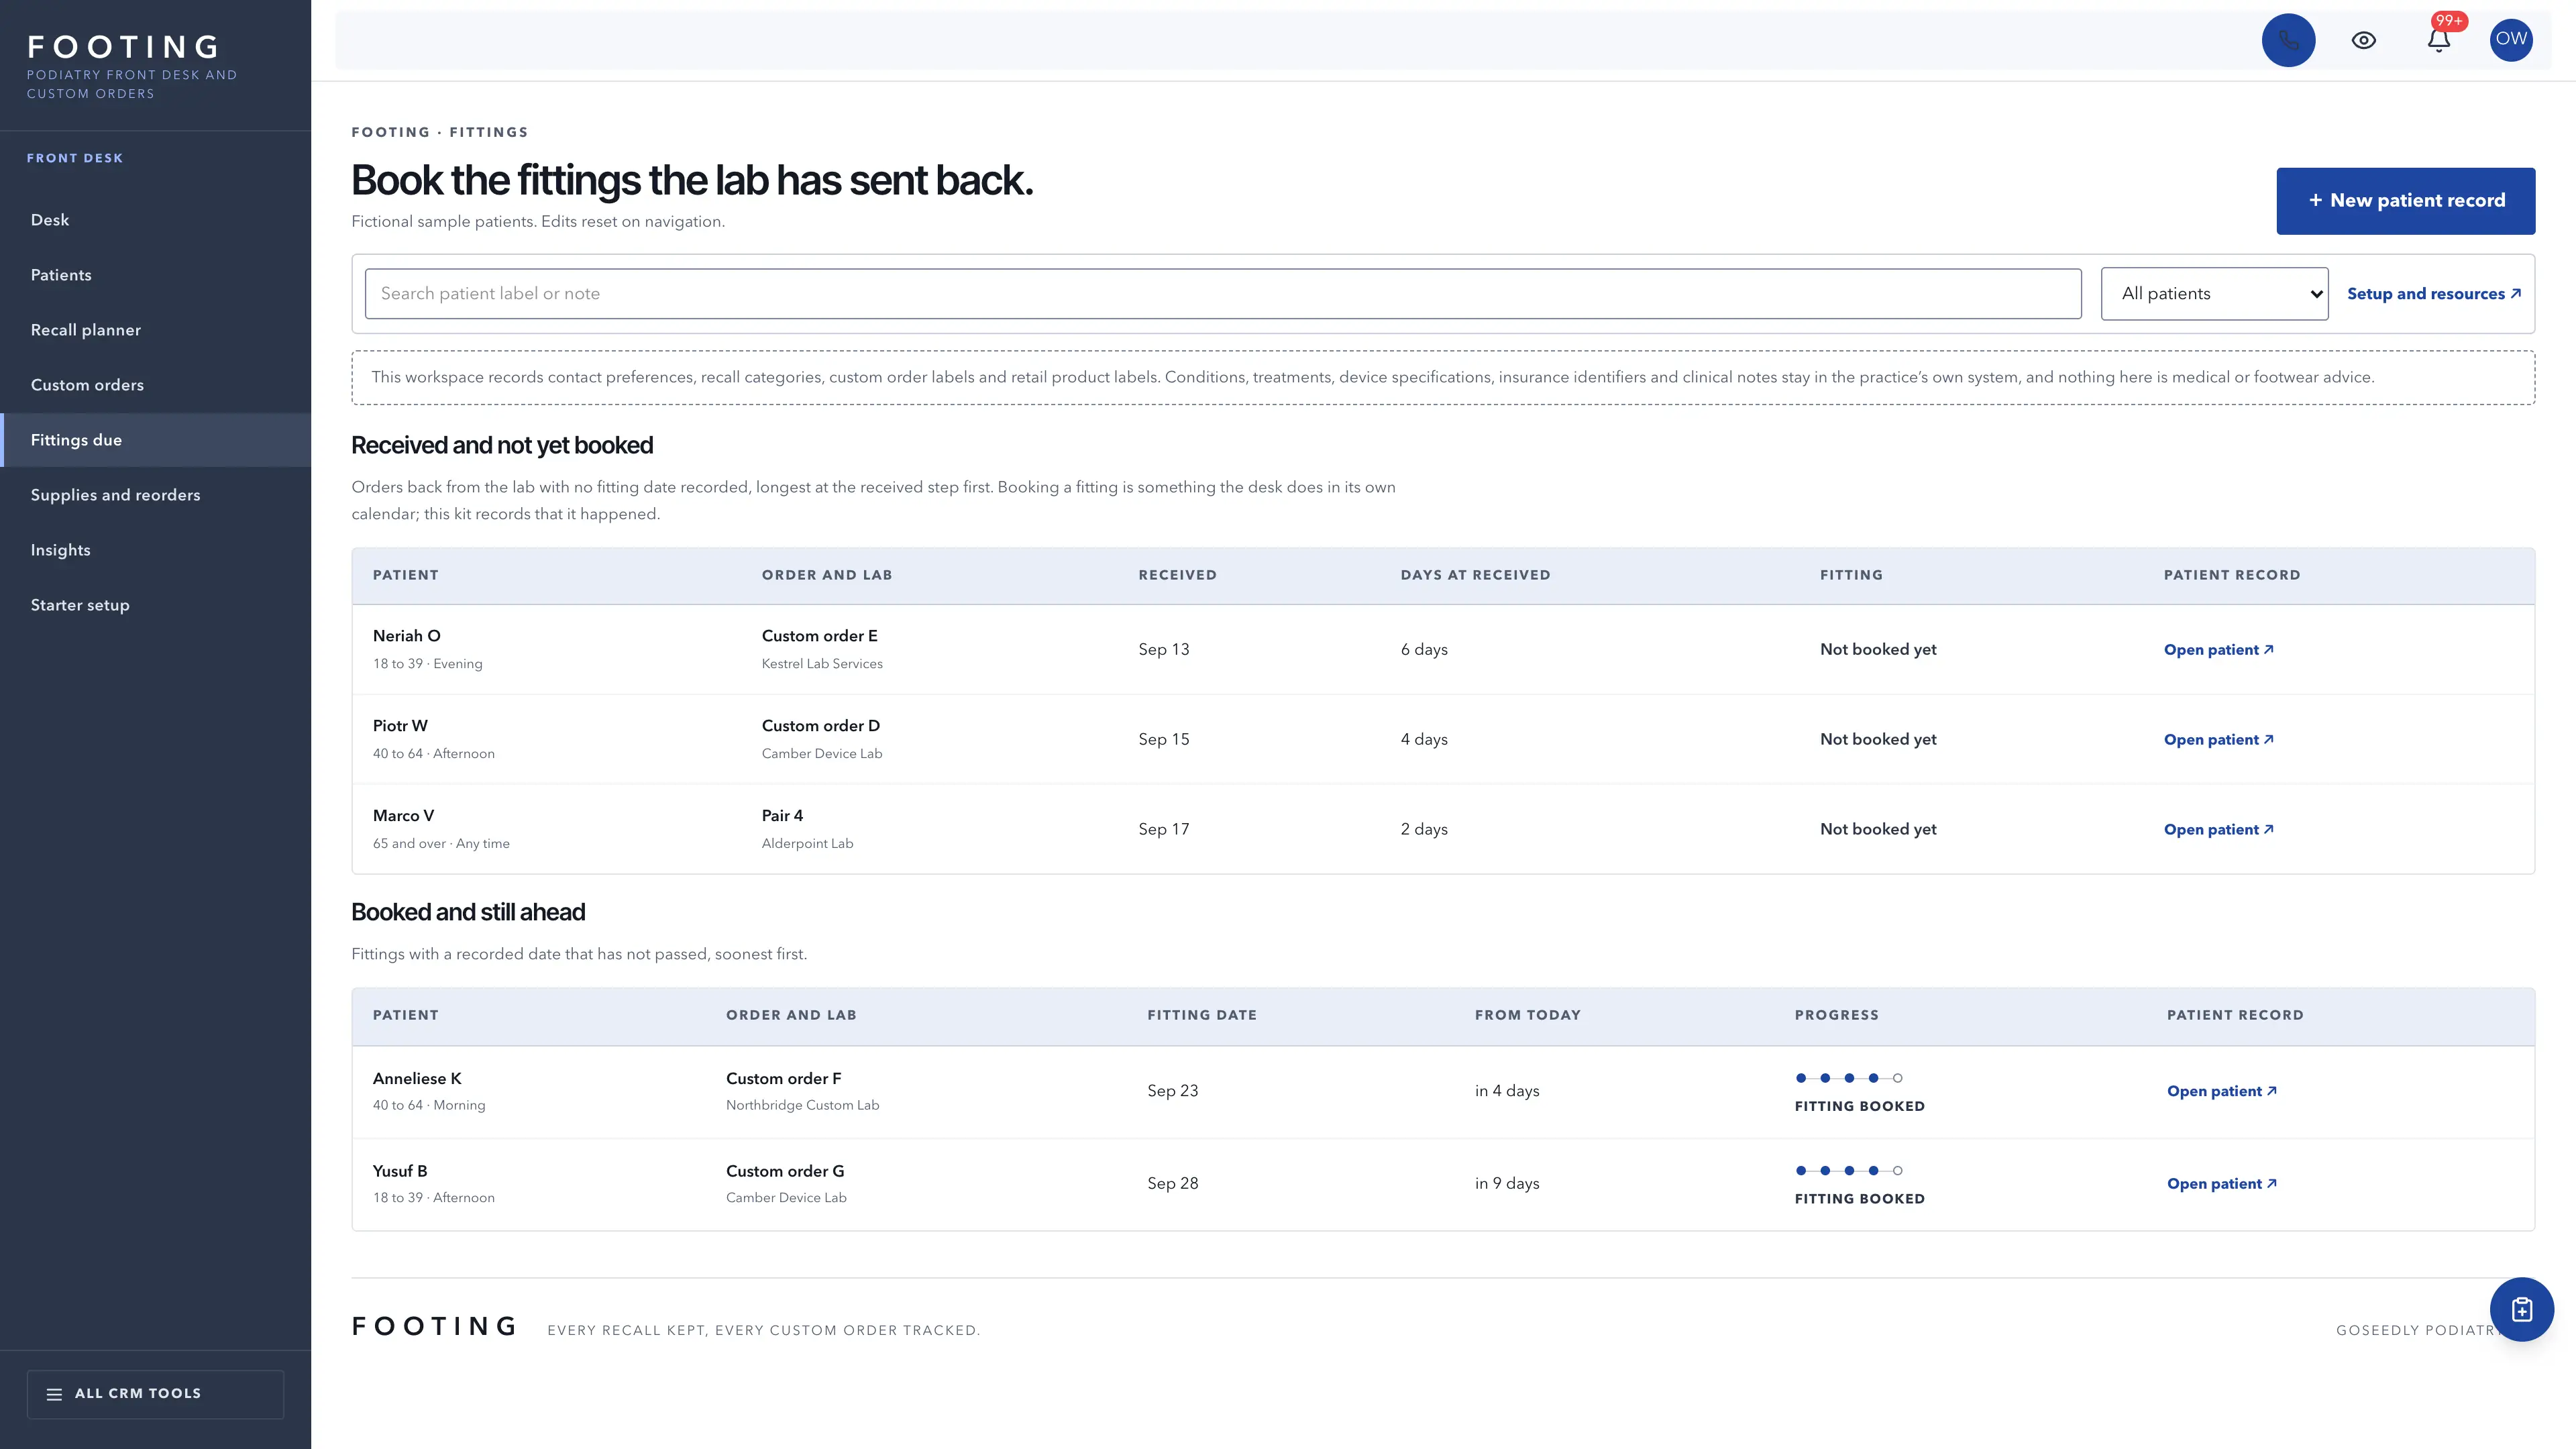Screen dimensions: 2576x1449
Task: Click the Days at Received column header
Action: [x=1475, y=576]
